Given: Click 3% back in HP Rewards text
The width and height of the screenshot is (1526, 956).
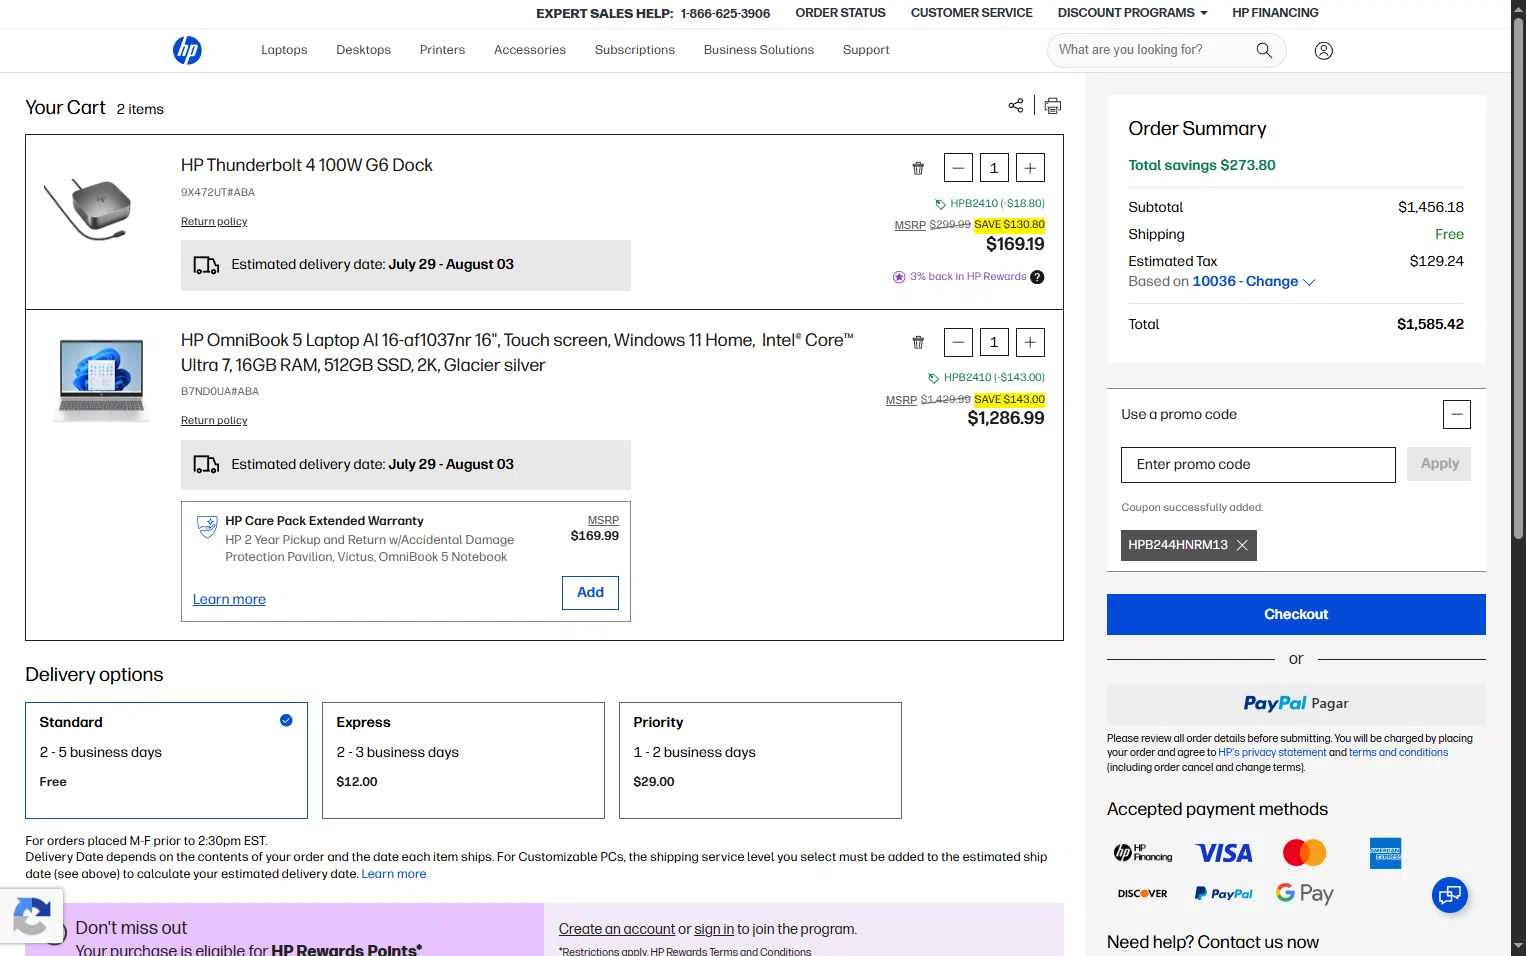Looking at the screenshot, I should (968, 277).
